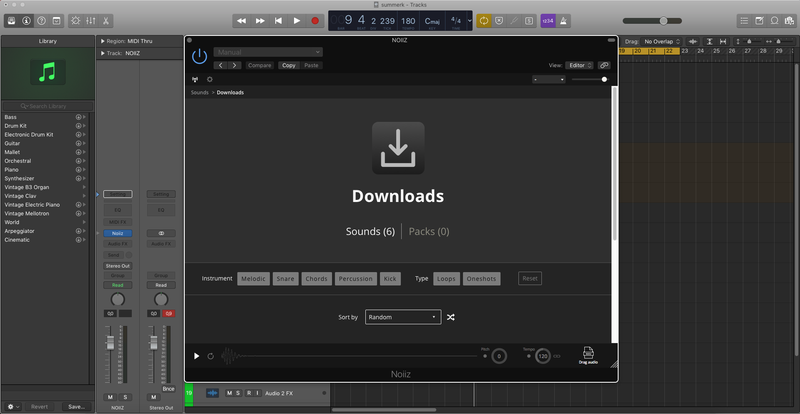
Task: Toggle the Melodic instrument filter
Action: coord(253,279)
